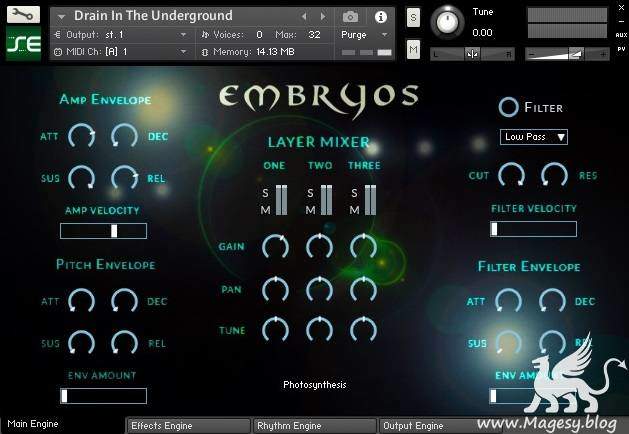Adjust Layer ONE pan knob
This screenshot has width=629, height=434.
(275, 289)
